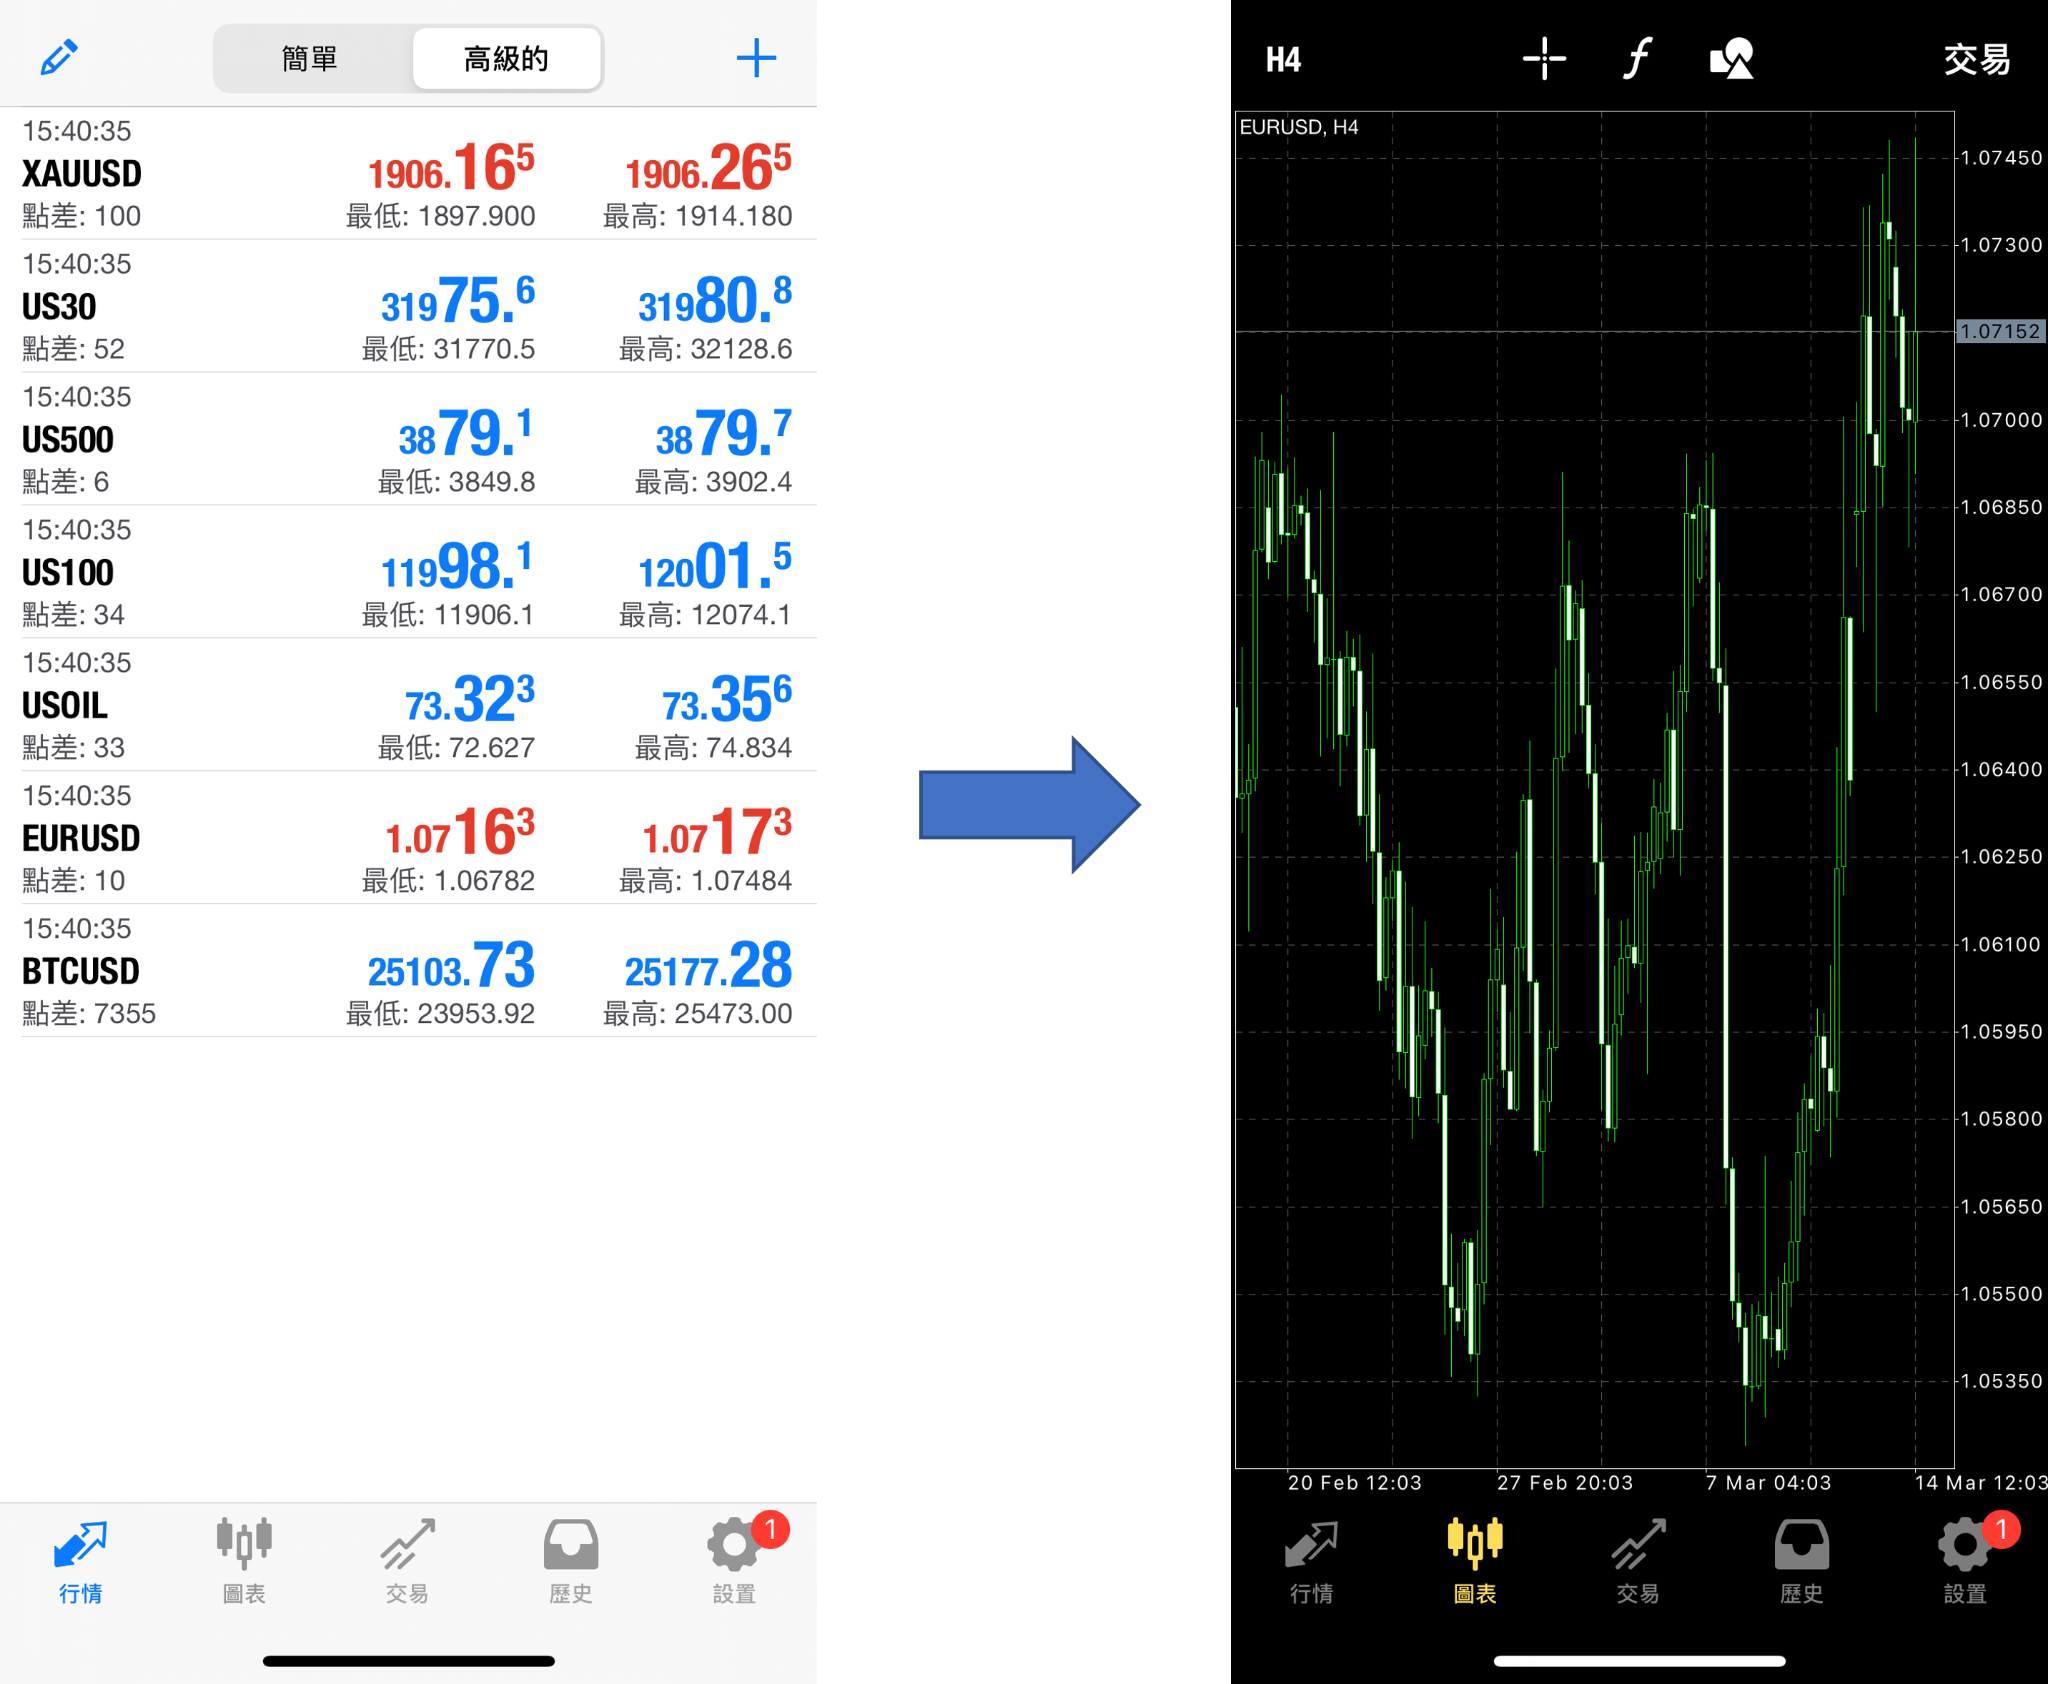Image resolution: width=2048 pixels, height=1684 pixels.
Task: Select 交易 trade tab on chart screen
Action: (1638, 1561)
